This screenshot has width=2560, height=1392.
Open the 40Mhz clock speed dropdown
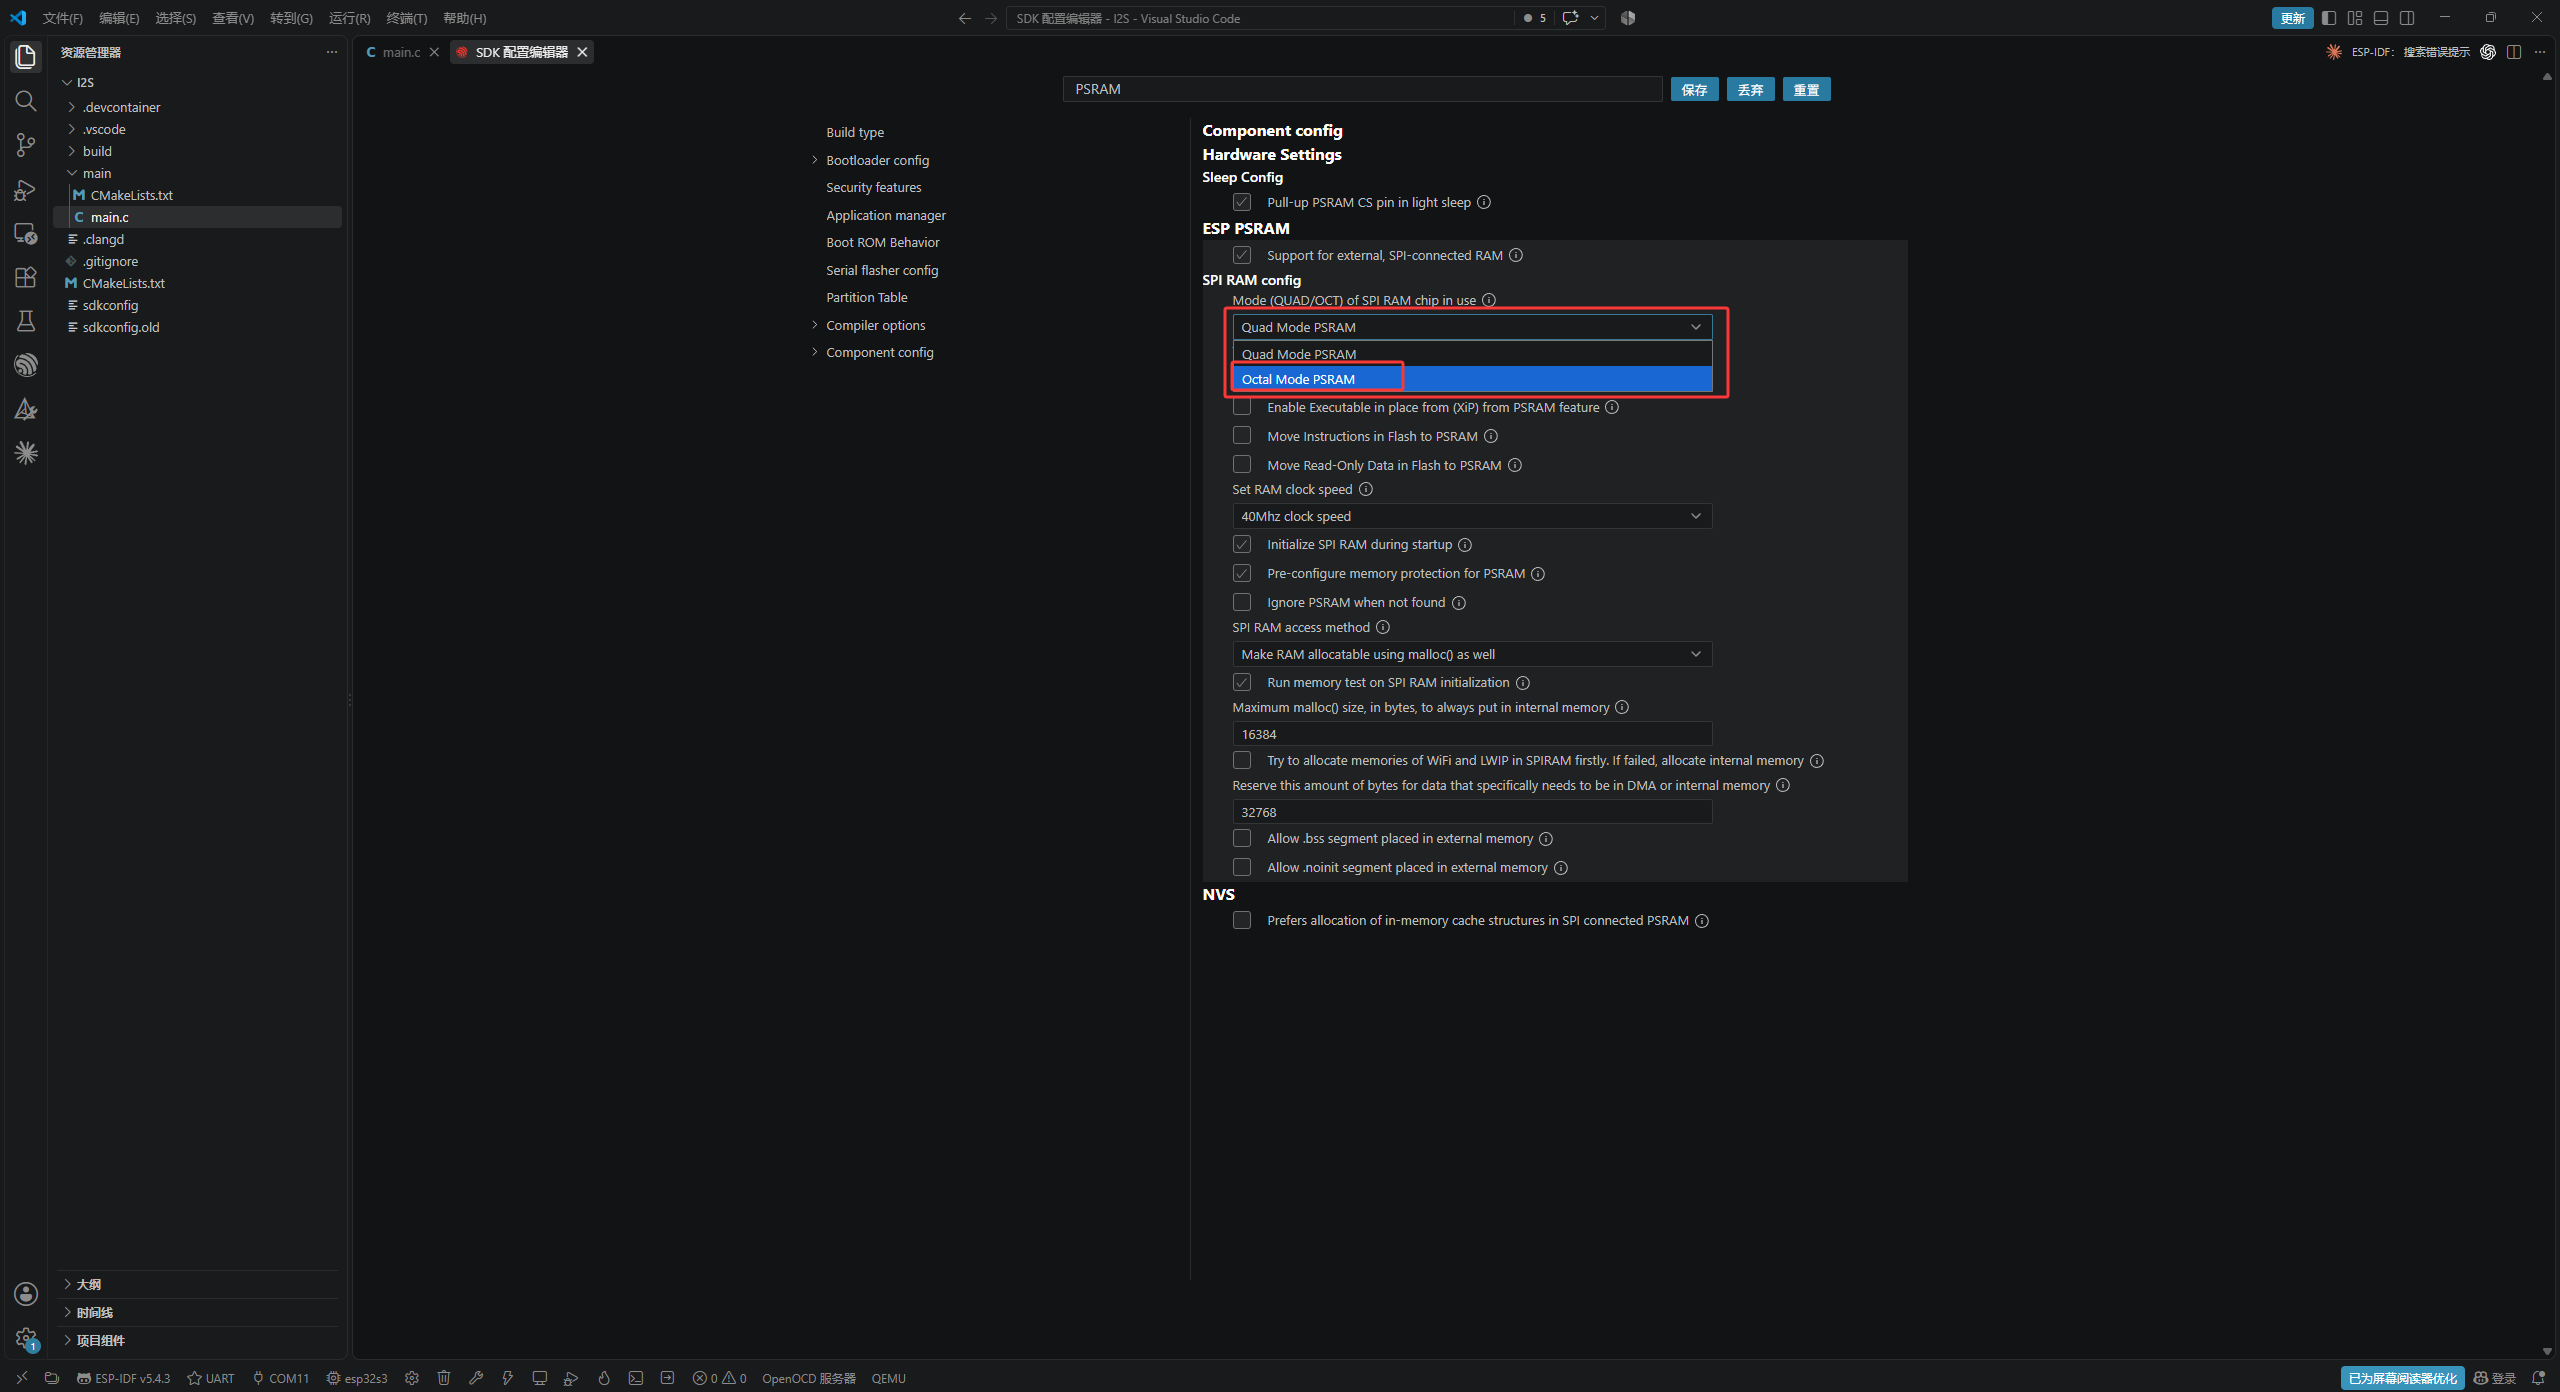click(1472, 516)
